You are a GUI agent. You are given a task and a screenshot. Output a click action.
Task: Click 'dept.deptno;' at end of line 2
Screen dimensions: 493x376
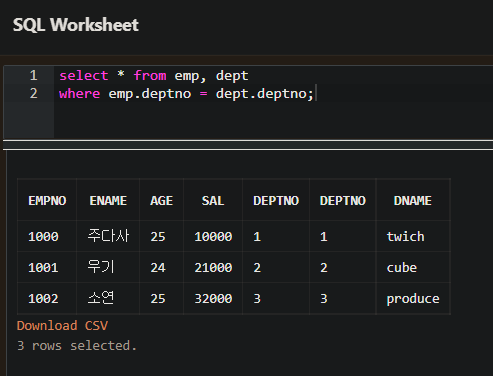(265, 94)
